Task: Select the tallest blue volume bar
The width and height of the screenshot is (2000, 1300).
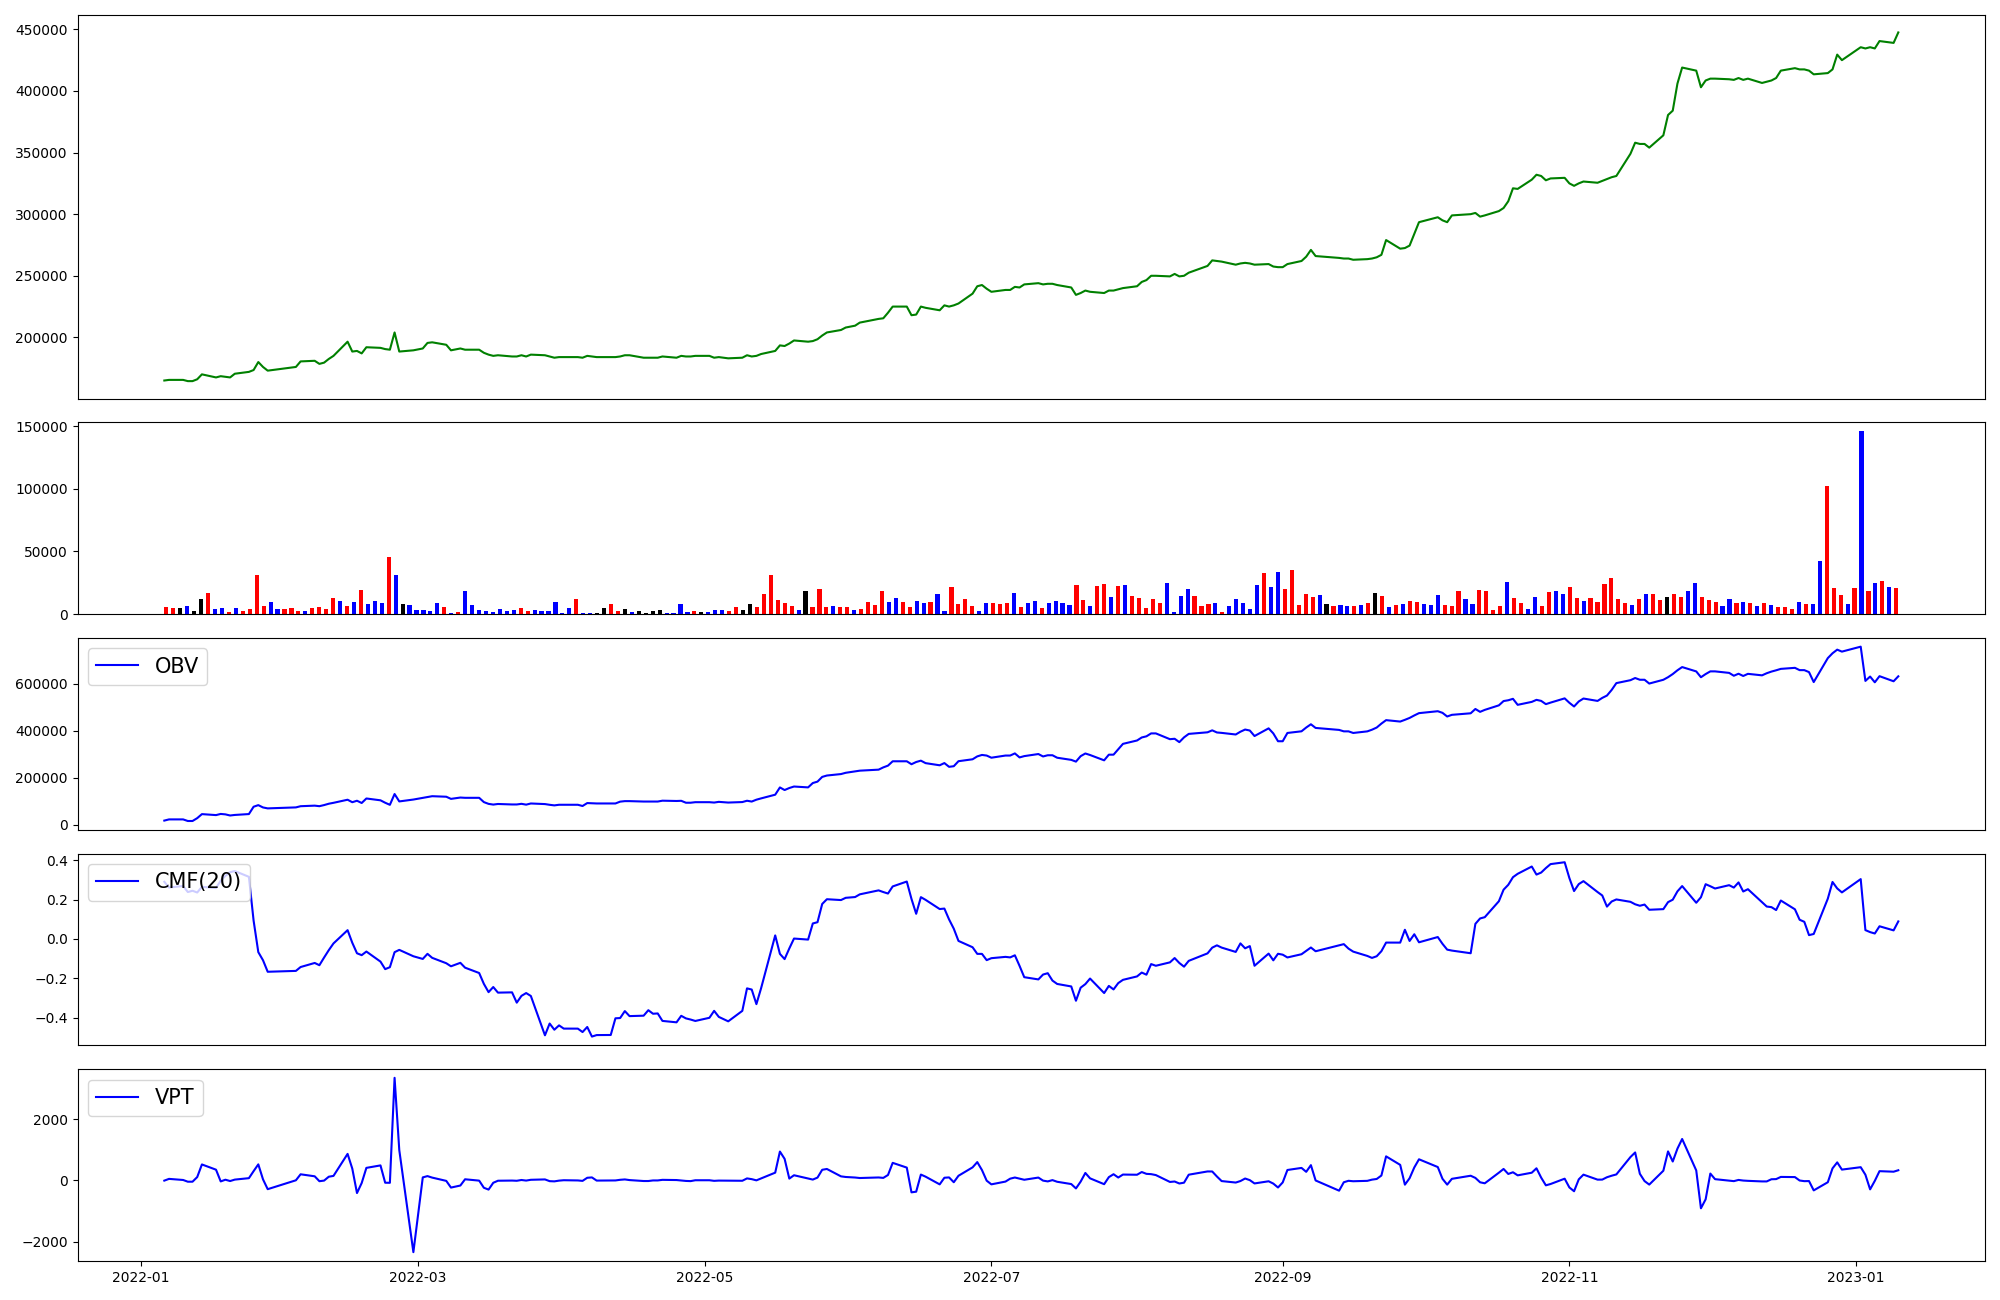Action: pos(1861,520)
